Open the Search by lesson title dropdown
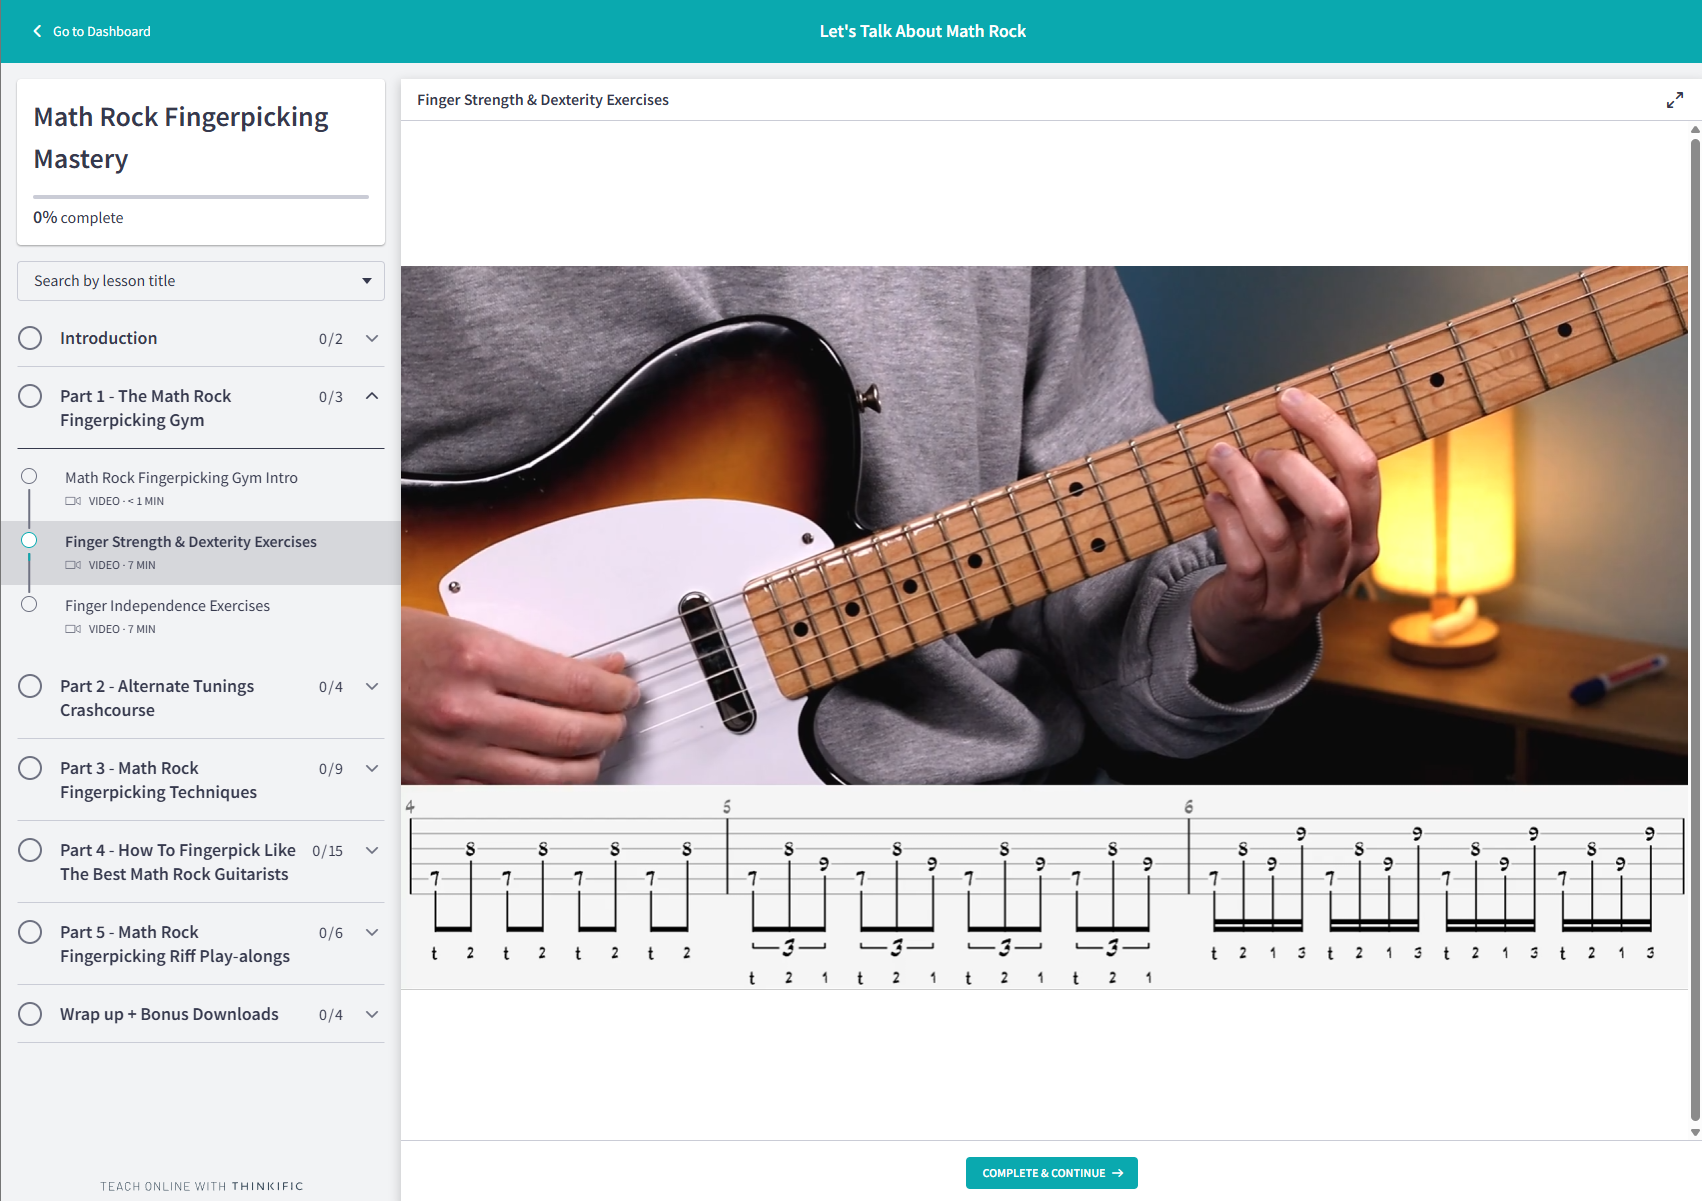1702x1201 pixels. (200, 281)
